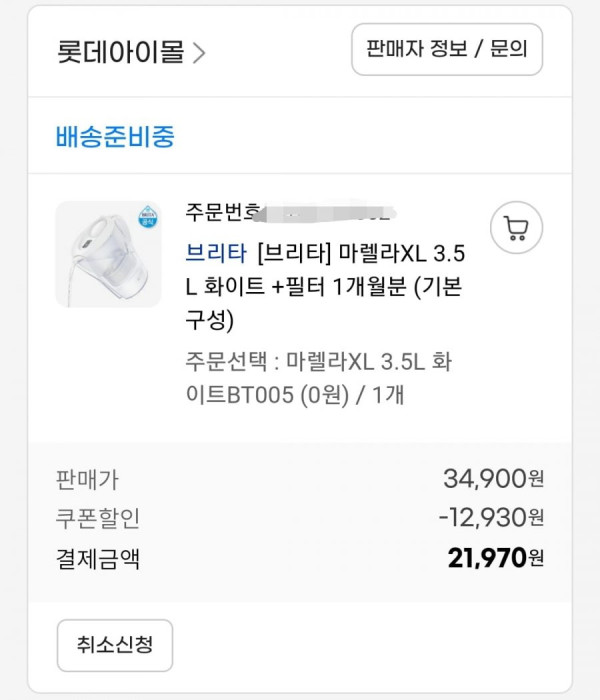Image resolution: width=600 pixels, height=700 pixels.
Task: Open the 롯데아이몰 seller page
Action: pyautogui.click(x=121, y=52)
